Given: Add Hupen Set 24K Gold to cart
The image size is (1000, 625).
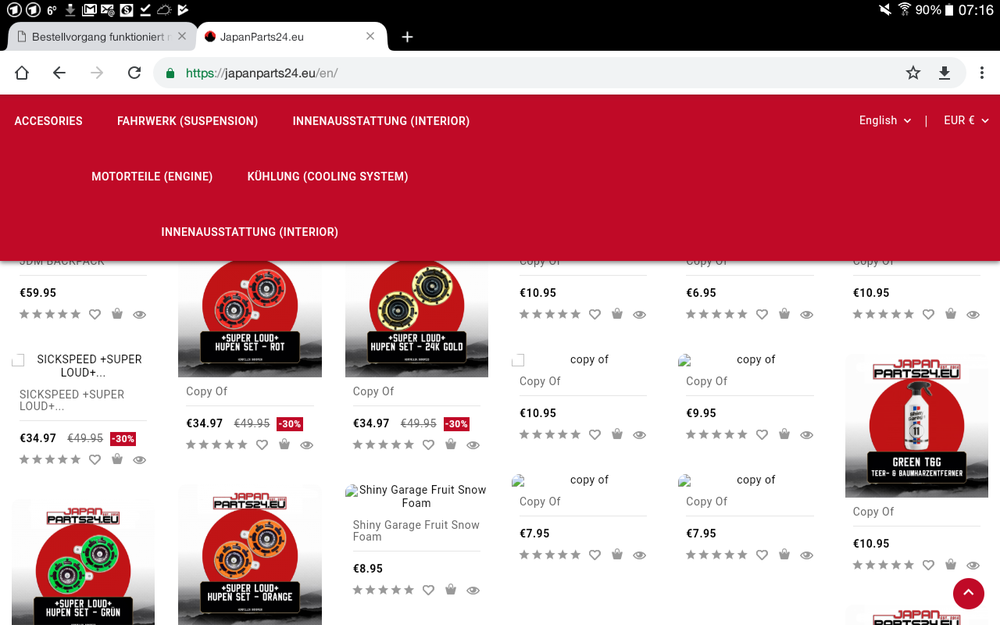Looking at the screenshot, I should 451,445.
